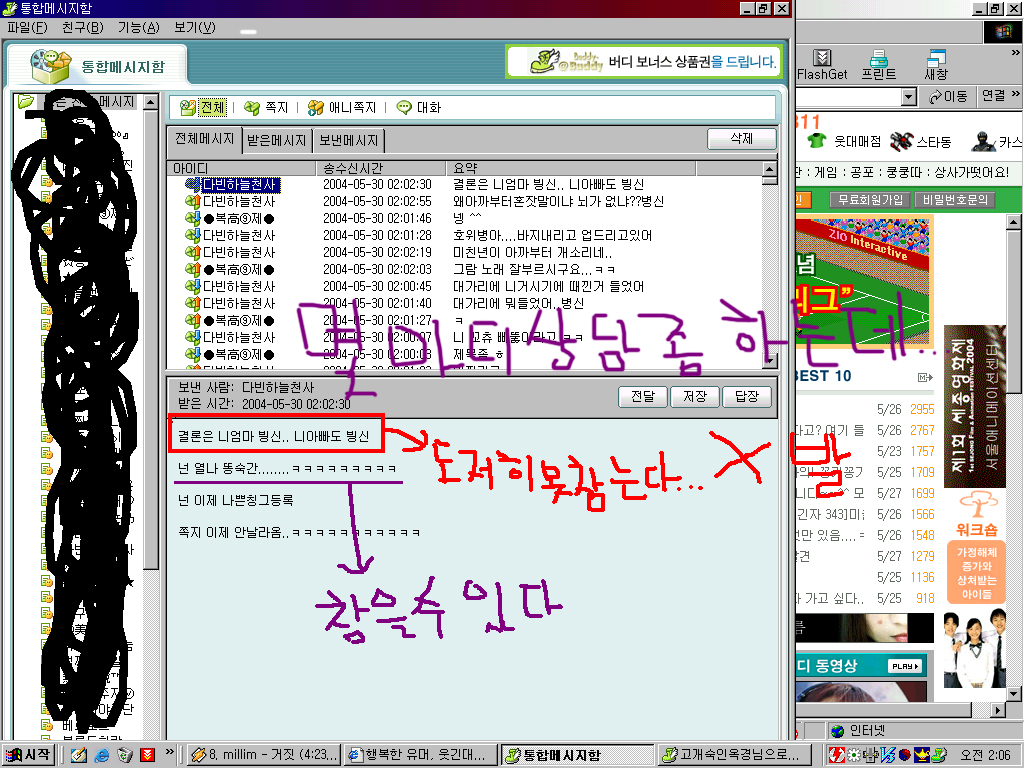This screenshot has height=768, width=1024.
Task: Select the 쪽지 filter icon
Action: (x=252, y=108)
